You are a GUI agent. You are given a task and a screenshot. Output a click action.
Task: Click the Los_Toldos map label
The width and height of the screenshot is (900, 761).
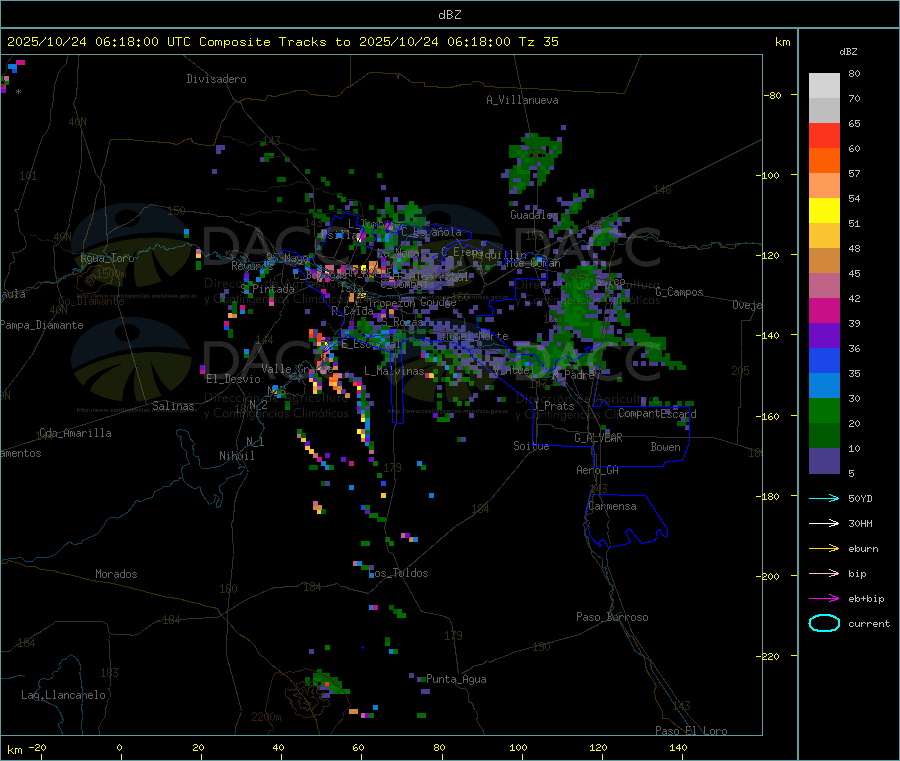(398, 573)
